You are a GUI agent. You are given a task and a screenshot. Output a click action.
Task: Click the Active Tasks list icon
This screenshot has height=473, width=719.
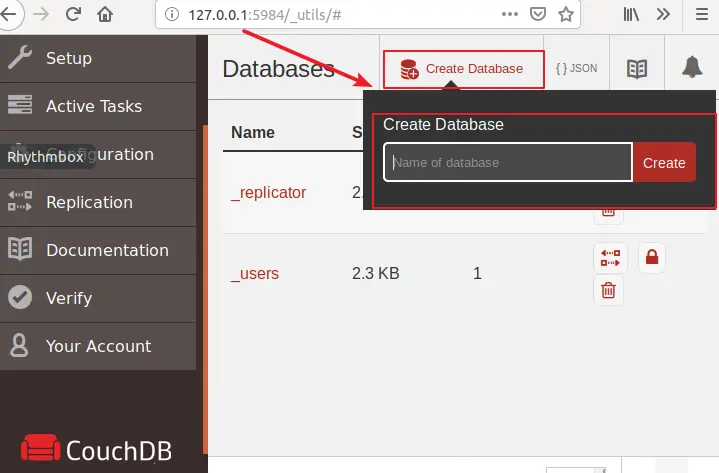pos(20,104)
